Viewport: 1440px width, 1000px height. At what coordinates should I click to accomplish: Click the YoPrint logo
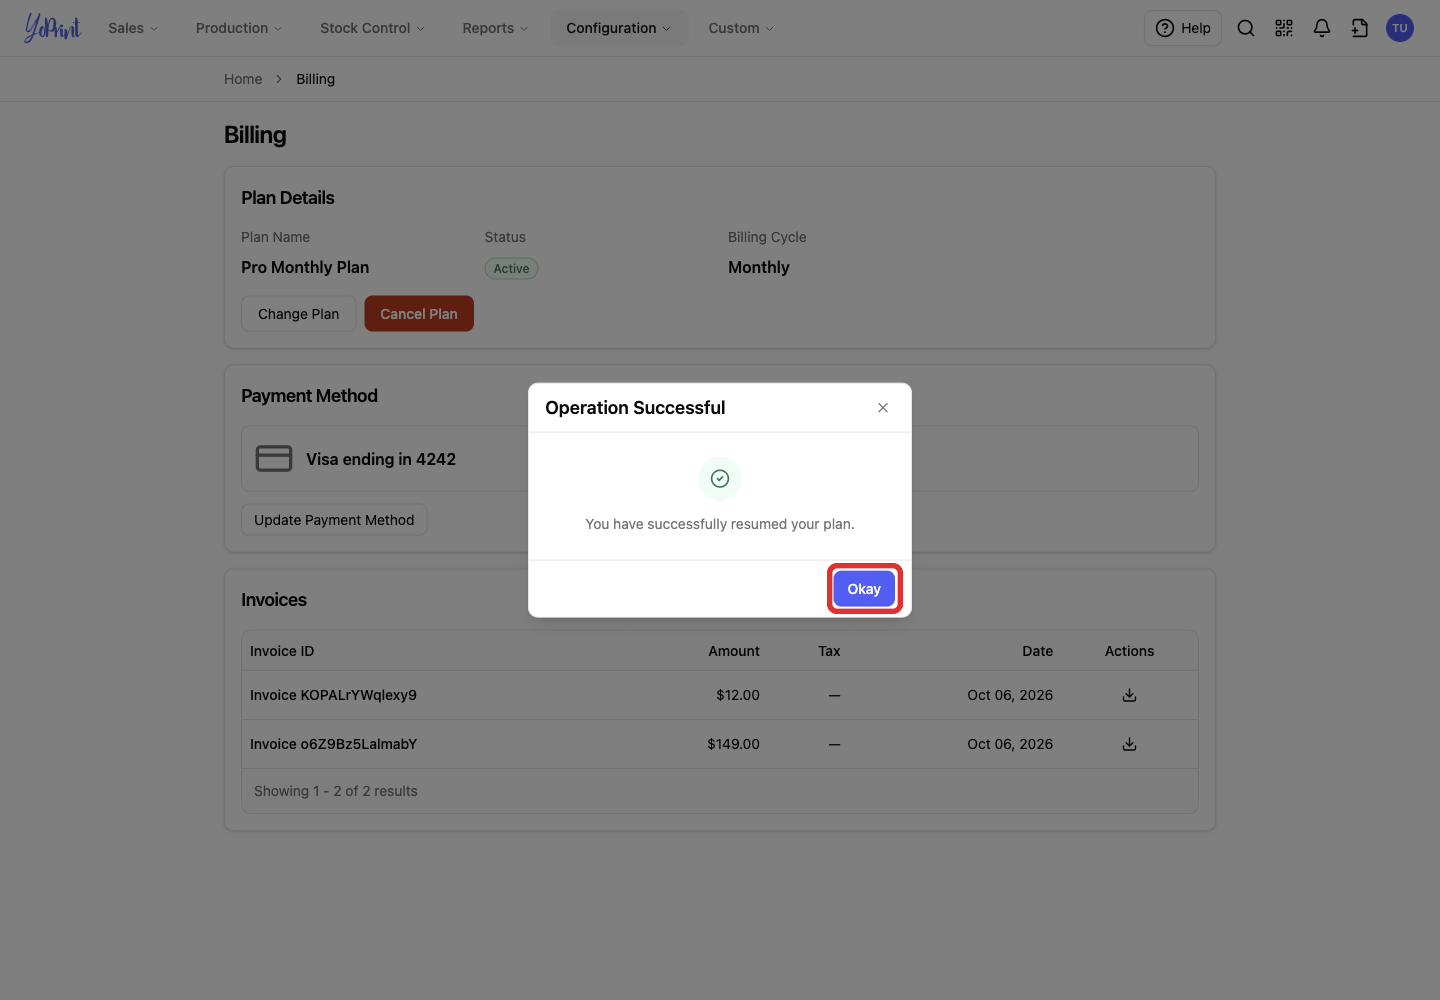point(52,28)
